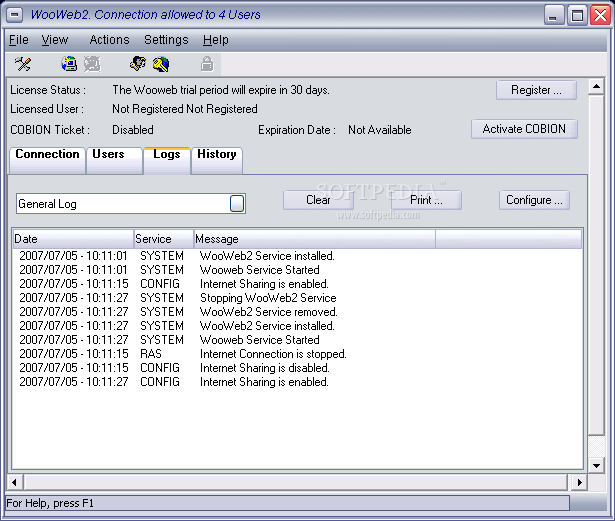The height and width of the screenshot is (521, 615).
Task: Open the Help menu
Action: click(216, 40)
